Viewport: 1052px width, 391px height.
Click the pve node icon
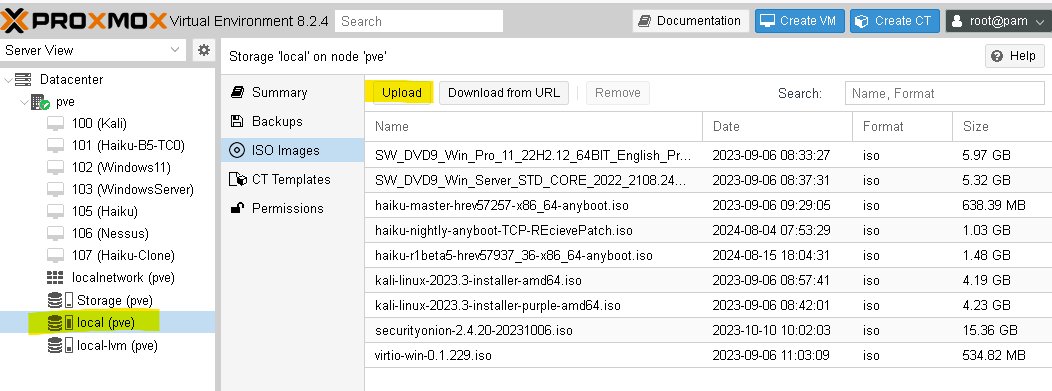click(40, 102)
